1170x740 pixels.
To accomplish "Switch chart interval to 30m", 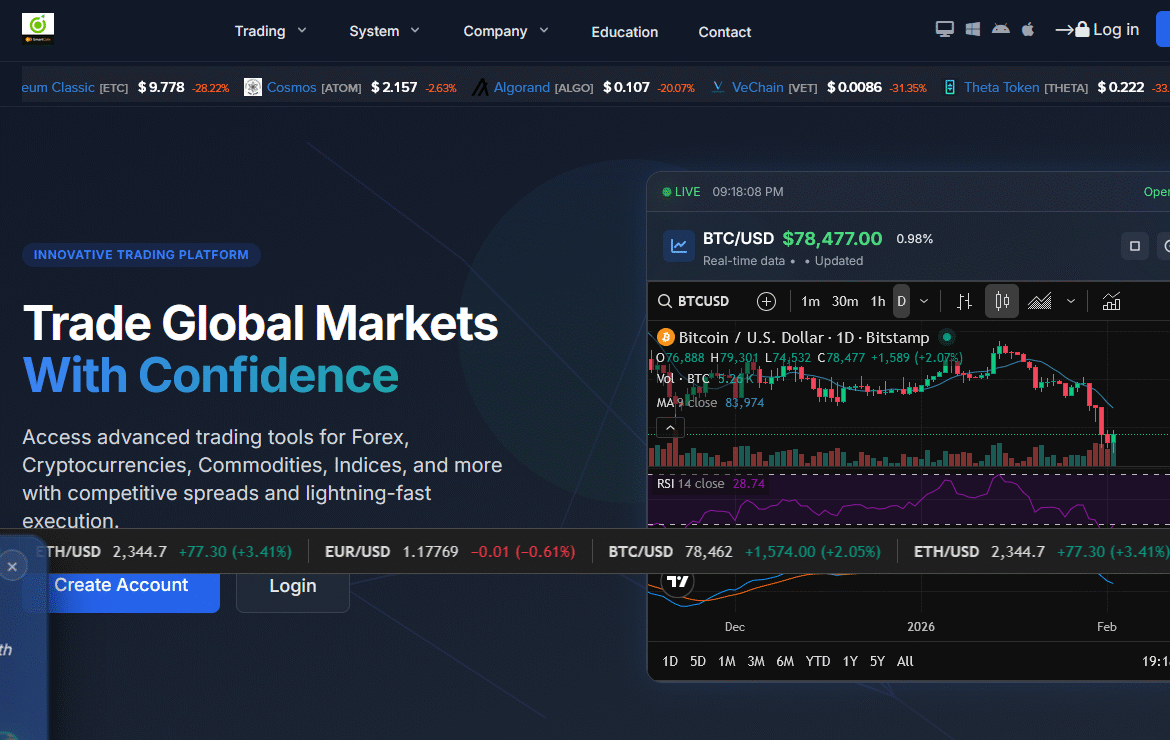I will pyautogui.click(x=845, y=301).
